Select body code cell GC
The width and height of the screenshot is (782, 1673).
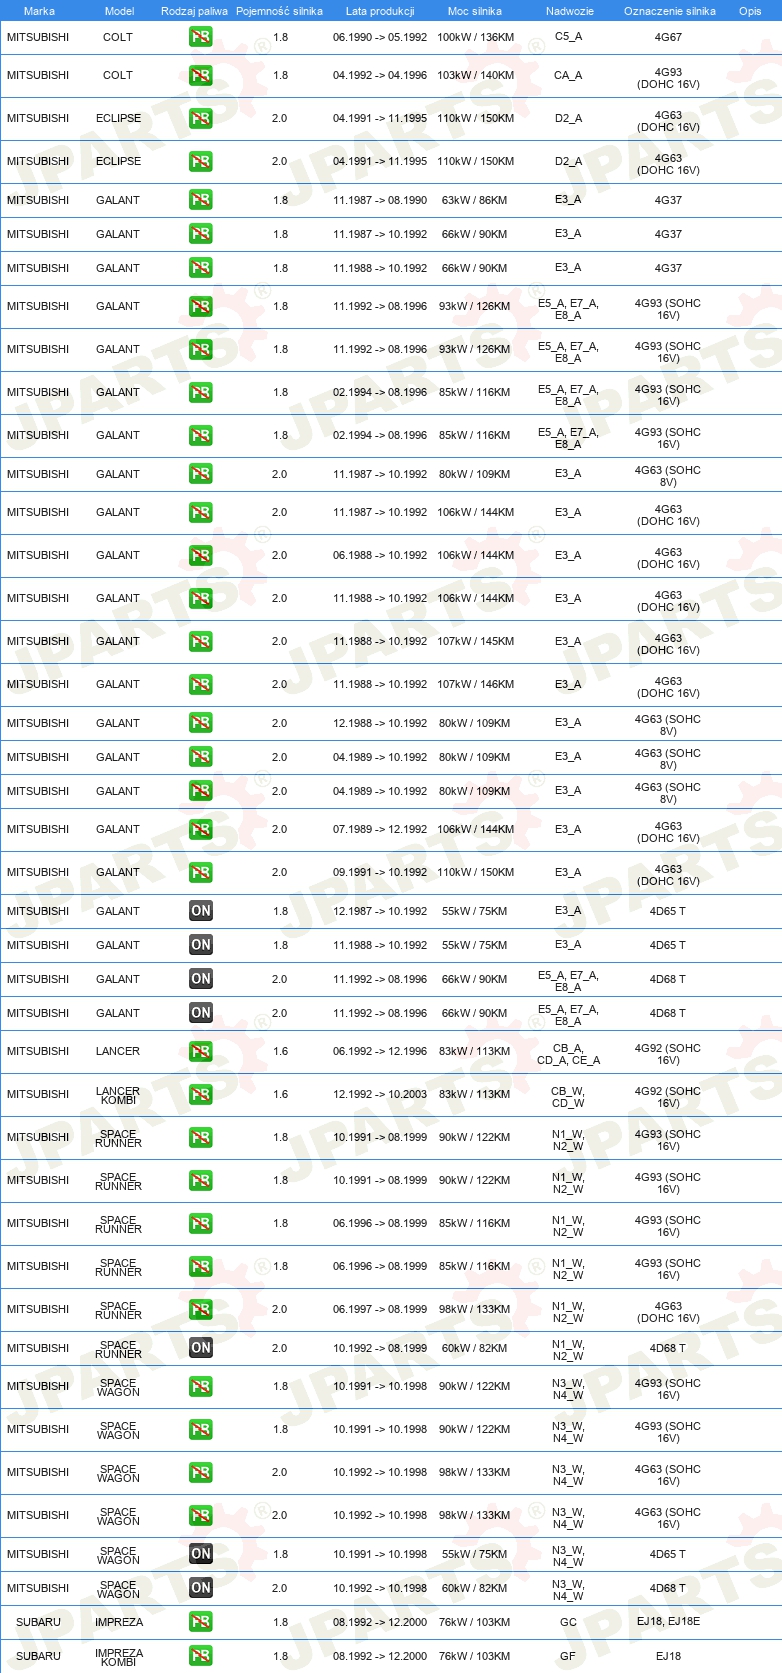(568, 1622)
